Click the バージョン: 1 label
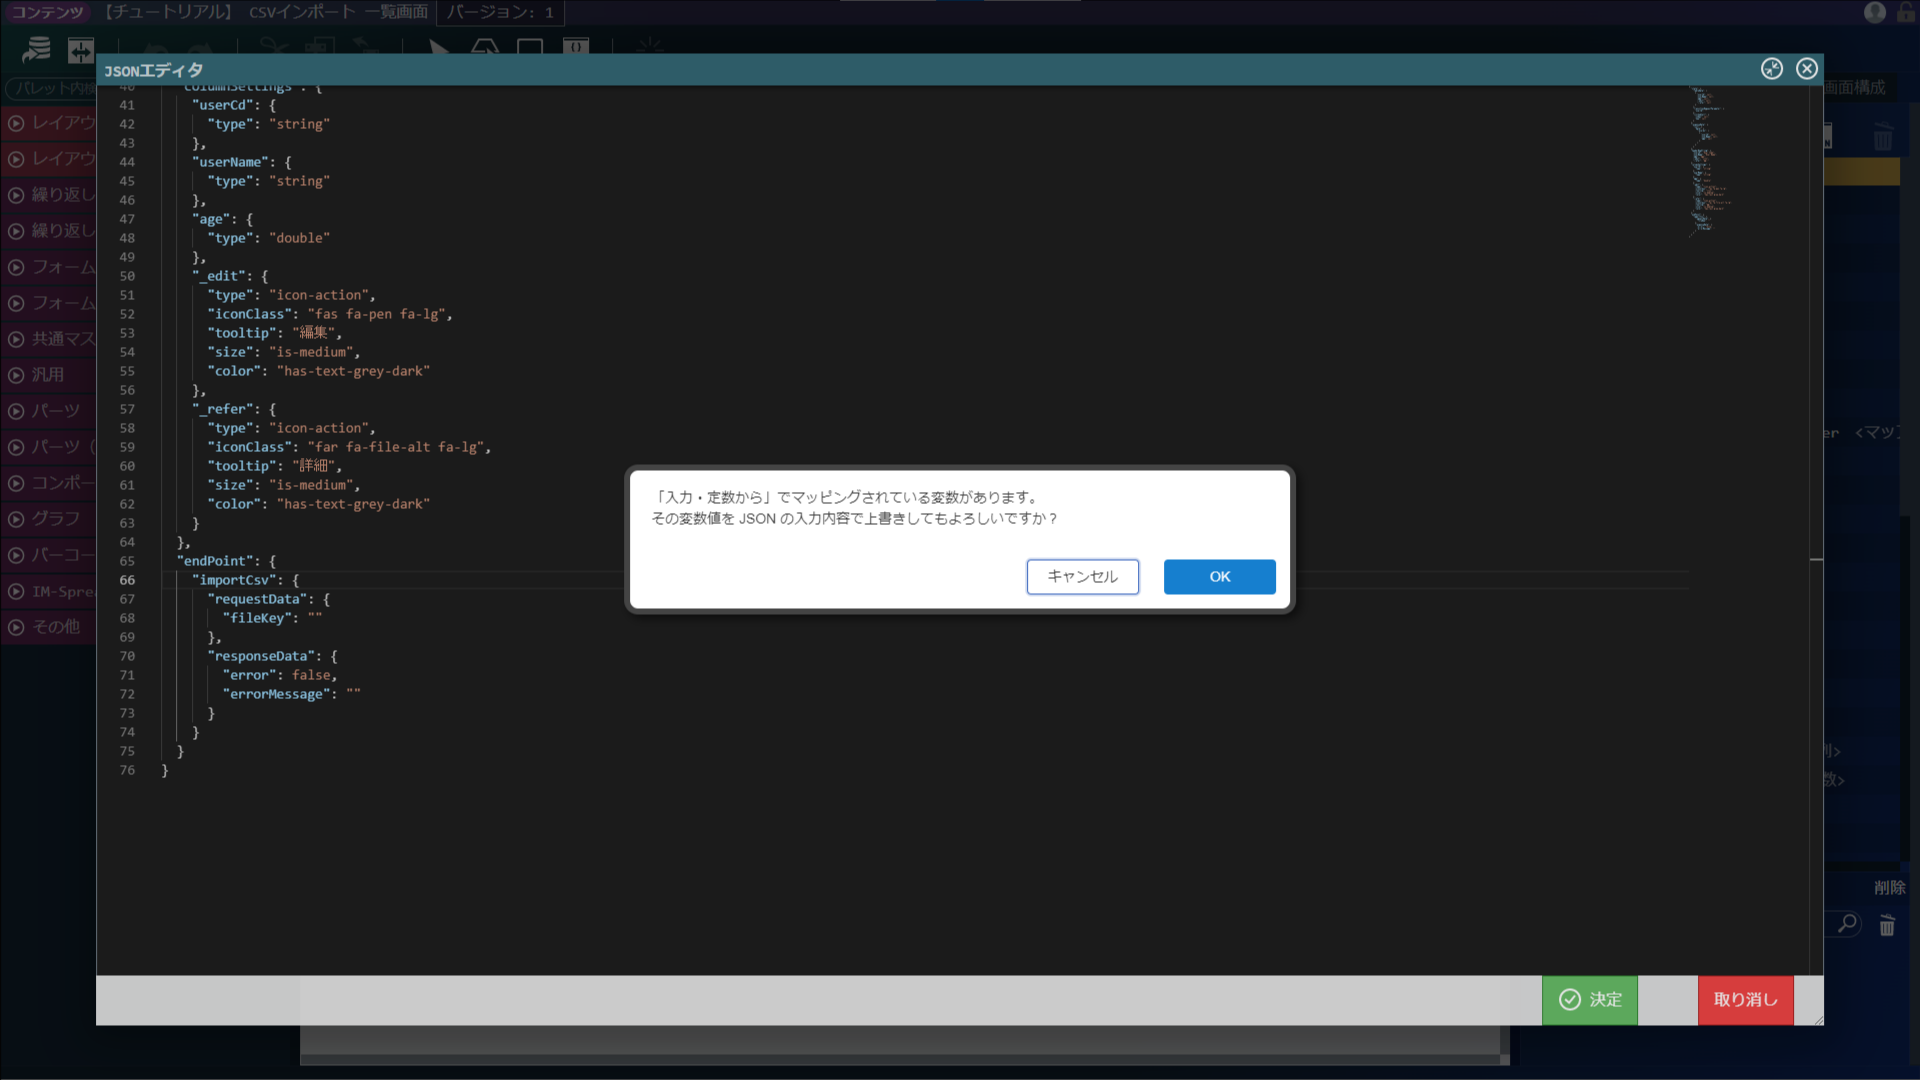This screenshot has width=1920, height=1080. [500, 12]
